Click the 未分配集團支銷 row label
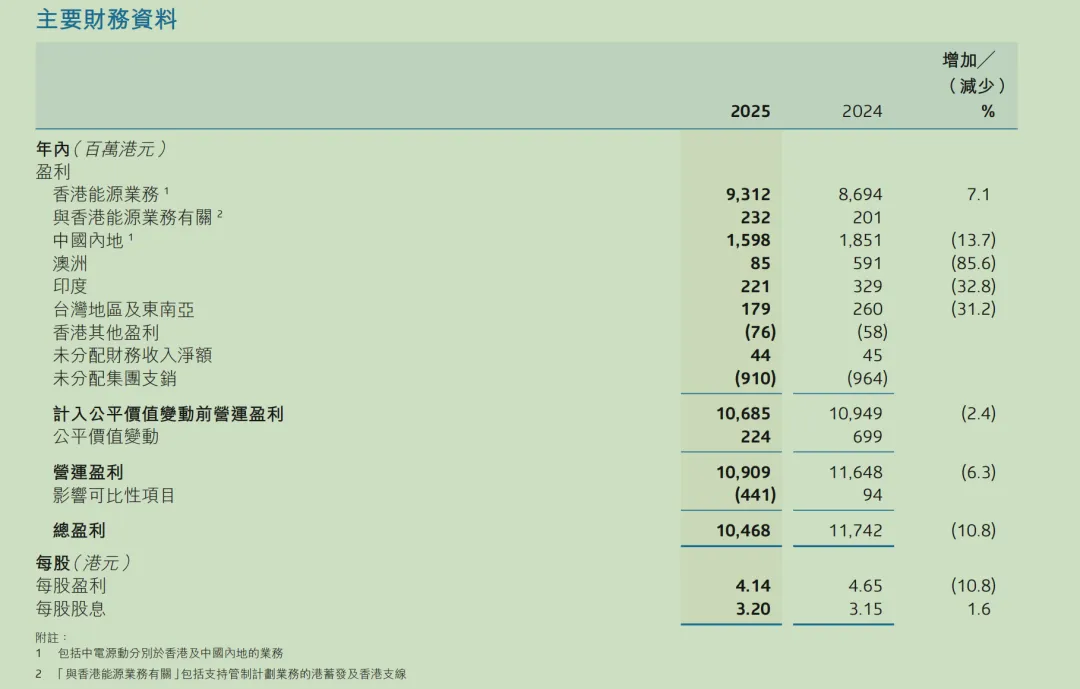Image resolution: width=1080 pixels, height=689 pixels. pyautogui.click(x=115, y=378)
